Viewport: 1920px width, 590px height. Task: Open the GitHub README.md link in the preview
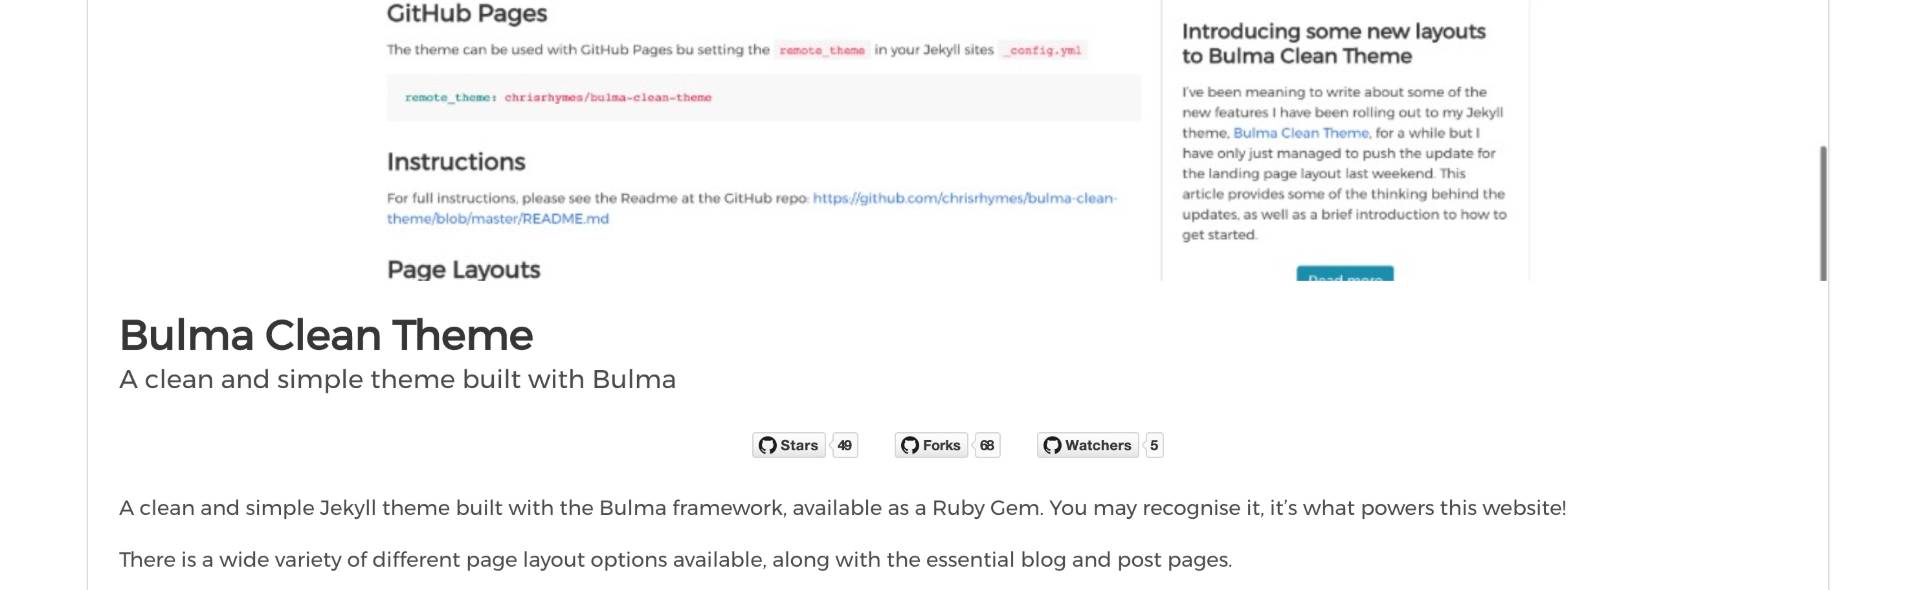(752, 208)
